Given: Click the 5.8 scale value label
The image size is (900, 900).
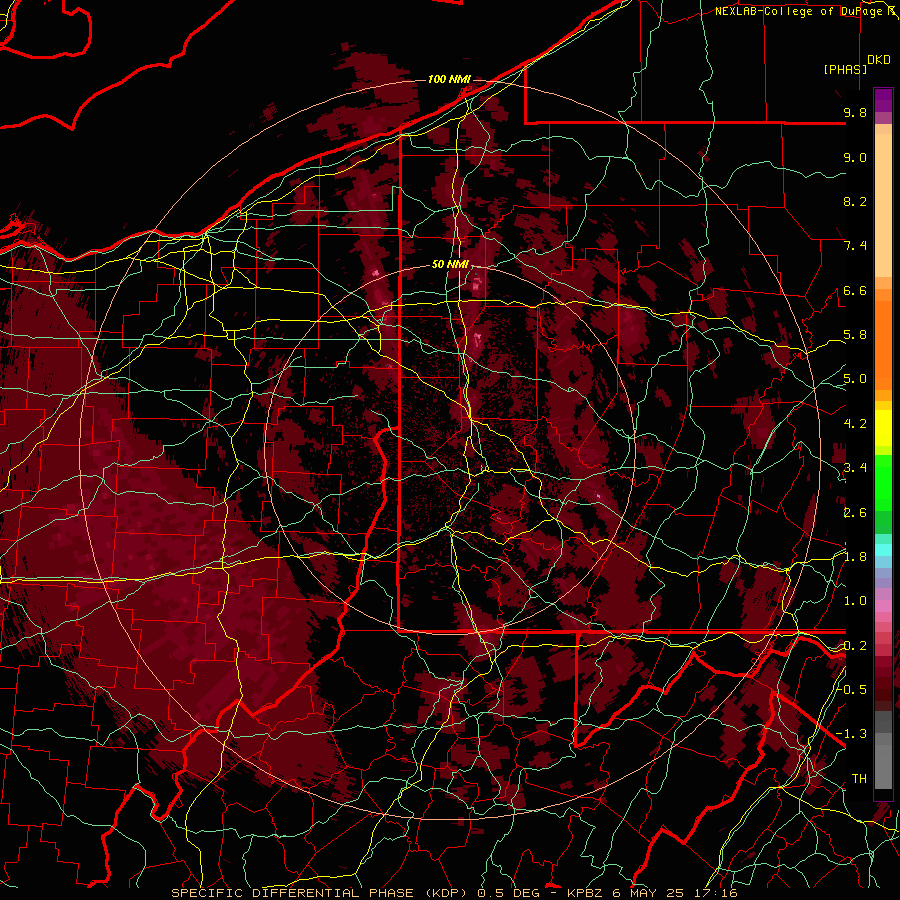Looking at the screenshot, I should 855,335.
